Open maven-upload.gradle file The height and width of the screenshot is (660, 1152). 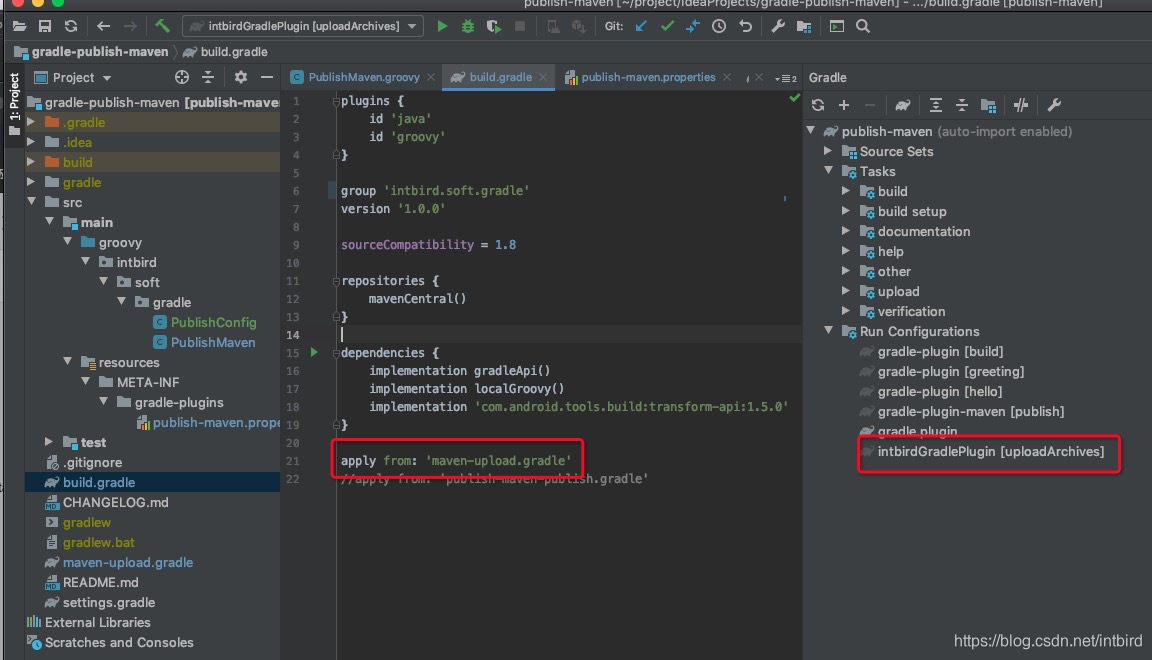pos(128,562)
